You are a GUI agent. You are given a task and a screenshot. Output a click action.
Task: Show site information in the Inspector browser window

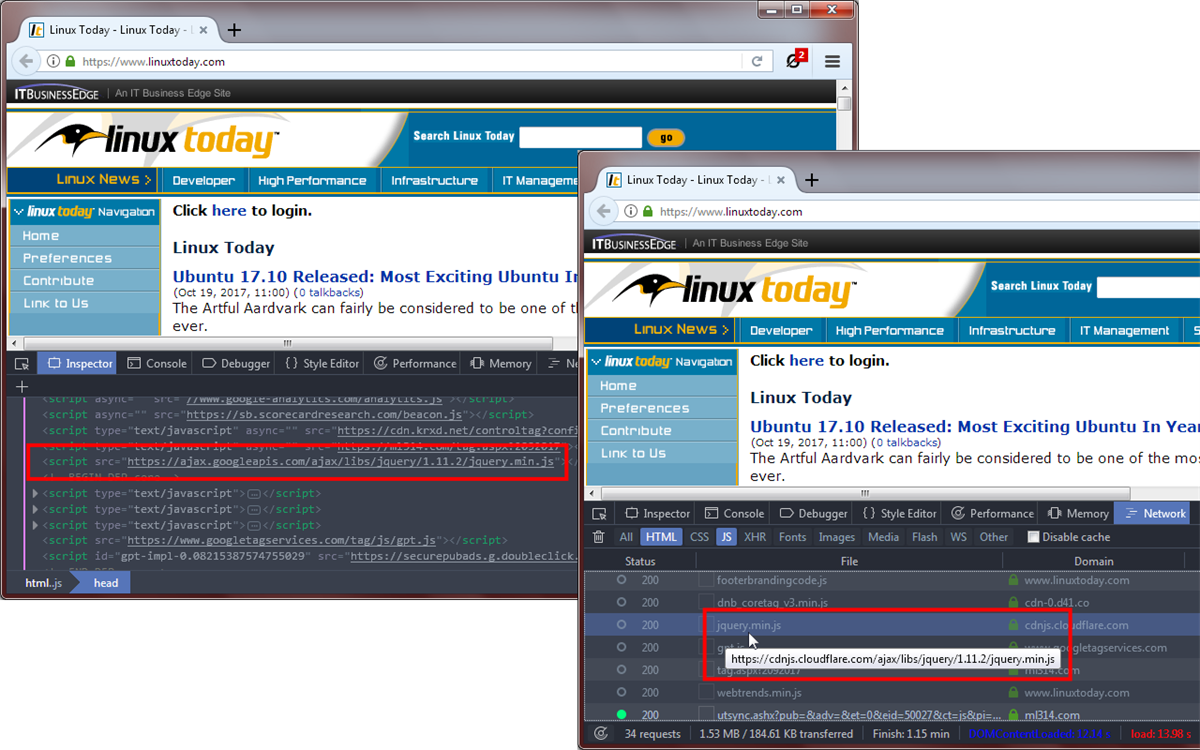(x=54, y=61)
